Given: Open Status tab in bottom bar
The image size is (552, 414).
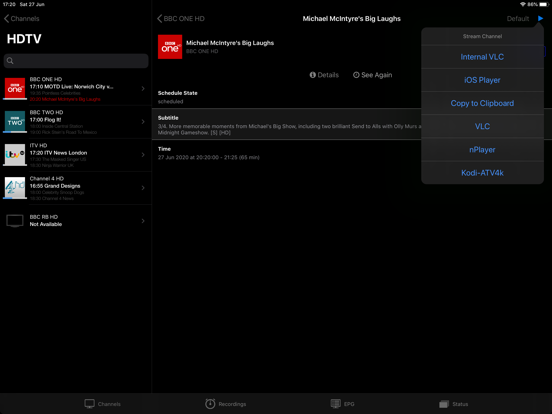Looking at the screenshot, I should click(453, 404).
